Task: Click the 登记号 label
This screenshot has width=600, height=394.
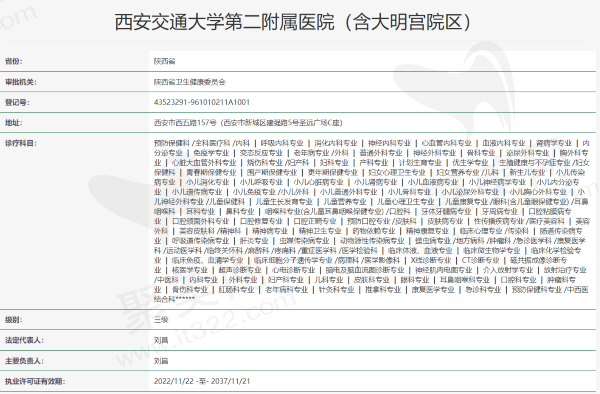Action: point(17,102)
